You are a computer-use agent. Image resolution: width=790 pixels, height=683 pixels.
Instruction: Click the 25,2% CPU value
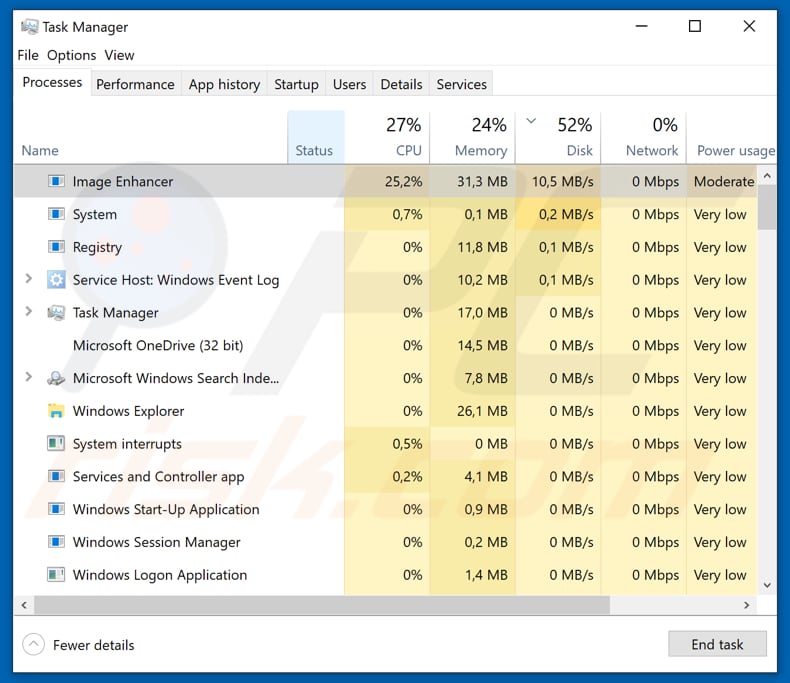point(403,181)
